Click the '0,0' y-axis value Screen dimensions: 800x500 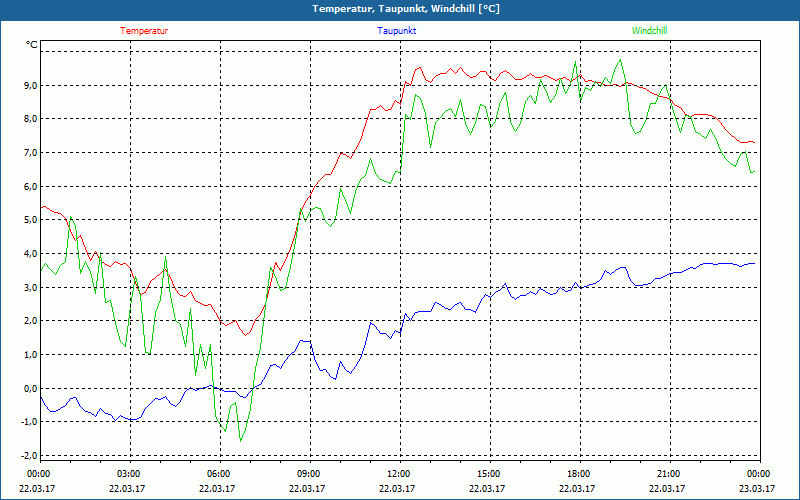click(x=32, y=388)
